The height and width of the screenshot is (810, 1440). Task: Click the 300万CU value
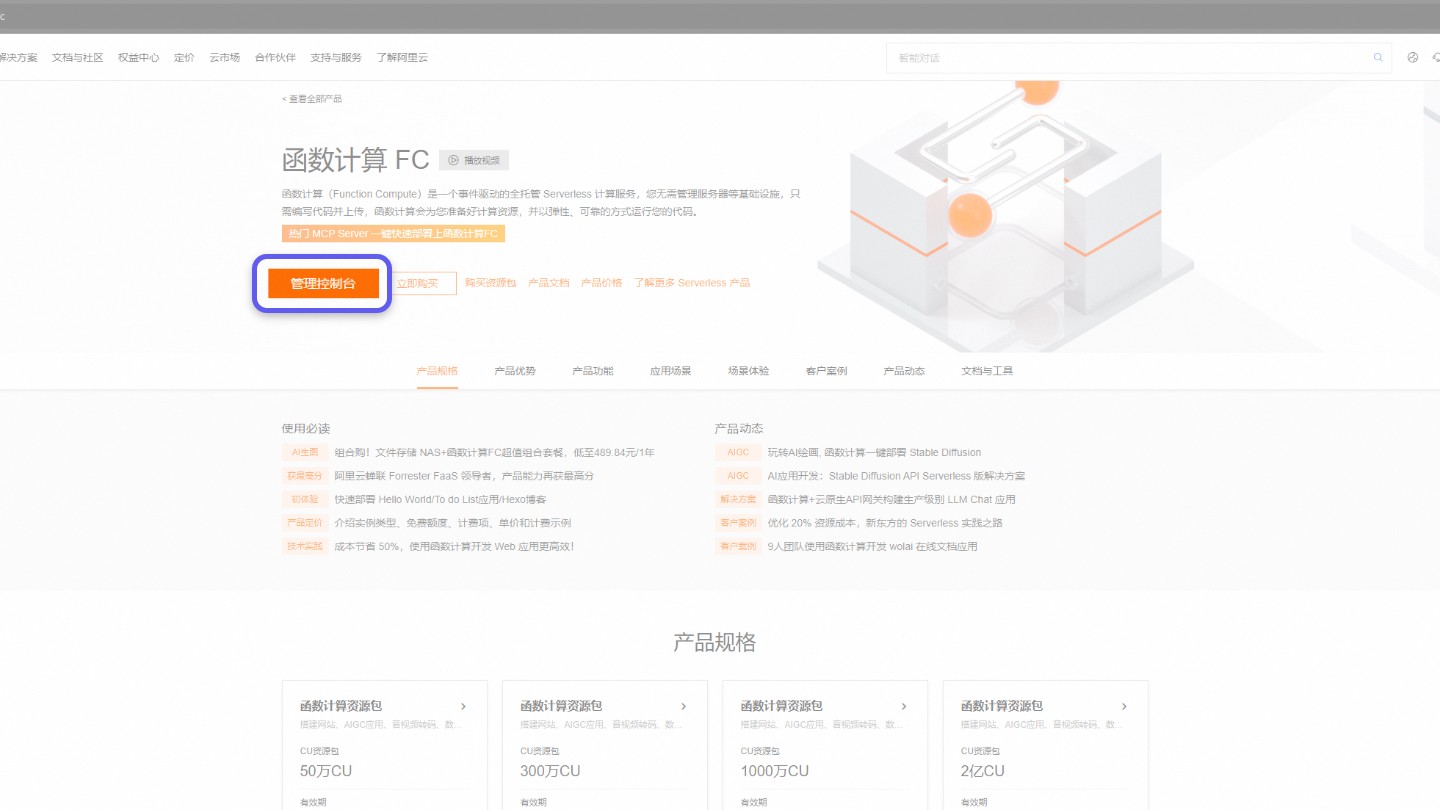coord(550,771)
